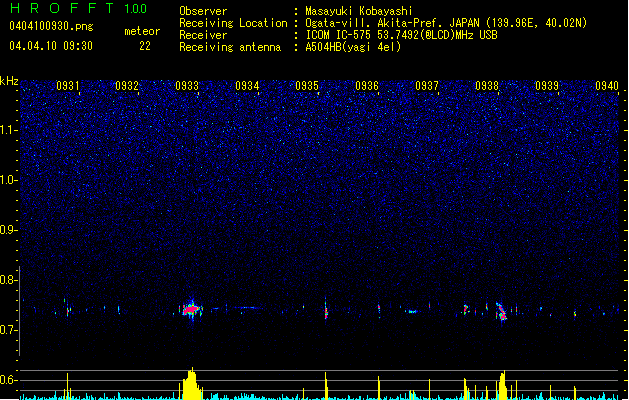The height and width of the screenshot is (400, 629).
Task: Select the filename 0404100930.png
Action: click(51, 27)
